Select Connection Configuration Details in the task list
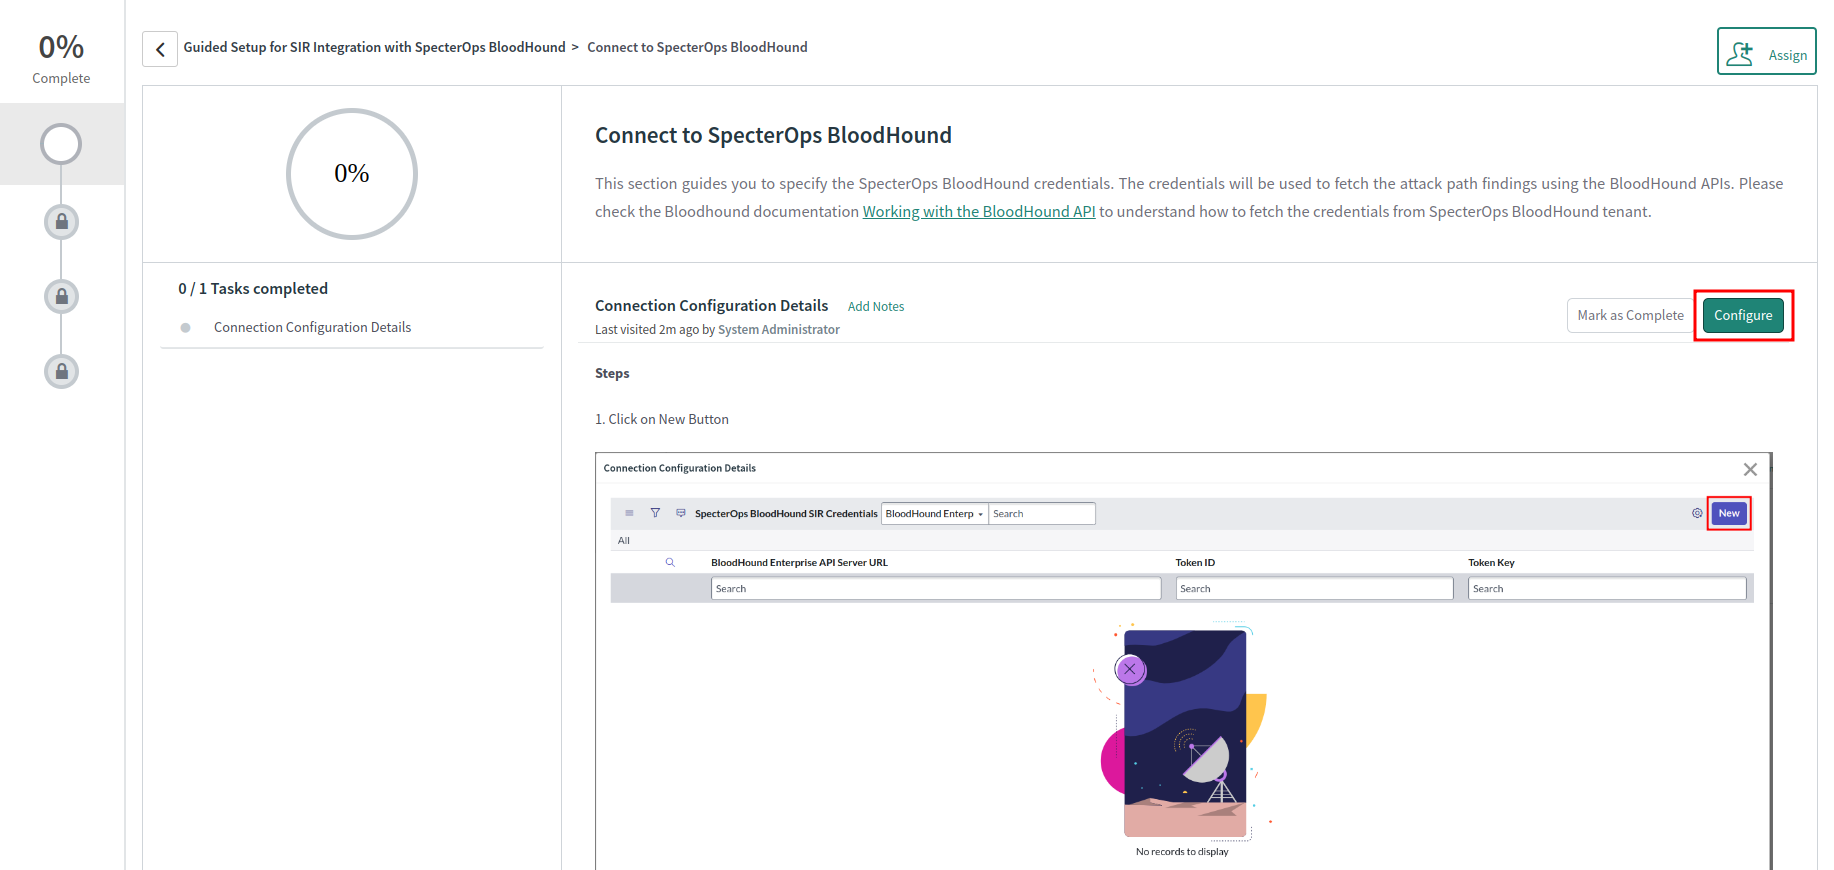 pos(312,328)
